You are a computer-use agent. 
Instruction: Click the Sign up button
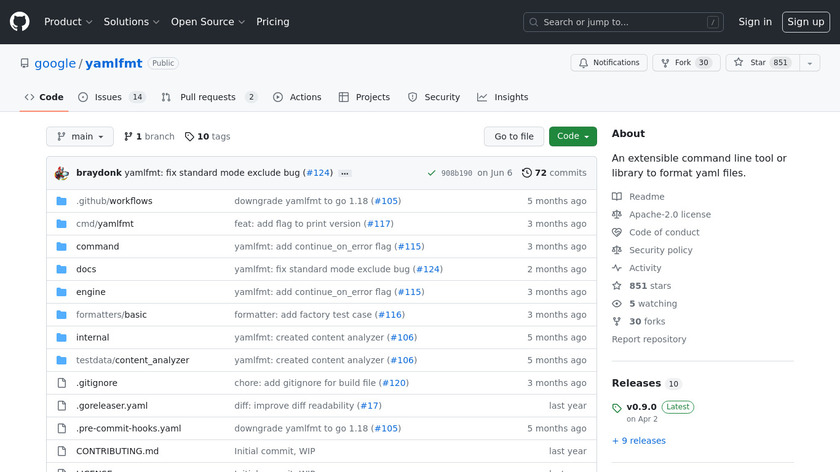click(806, 22)
